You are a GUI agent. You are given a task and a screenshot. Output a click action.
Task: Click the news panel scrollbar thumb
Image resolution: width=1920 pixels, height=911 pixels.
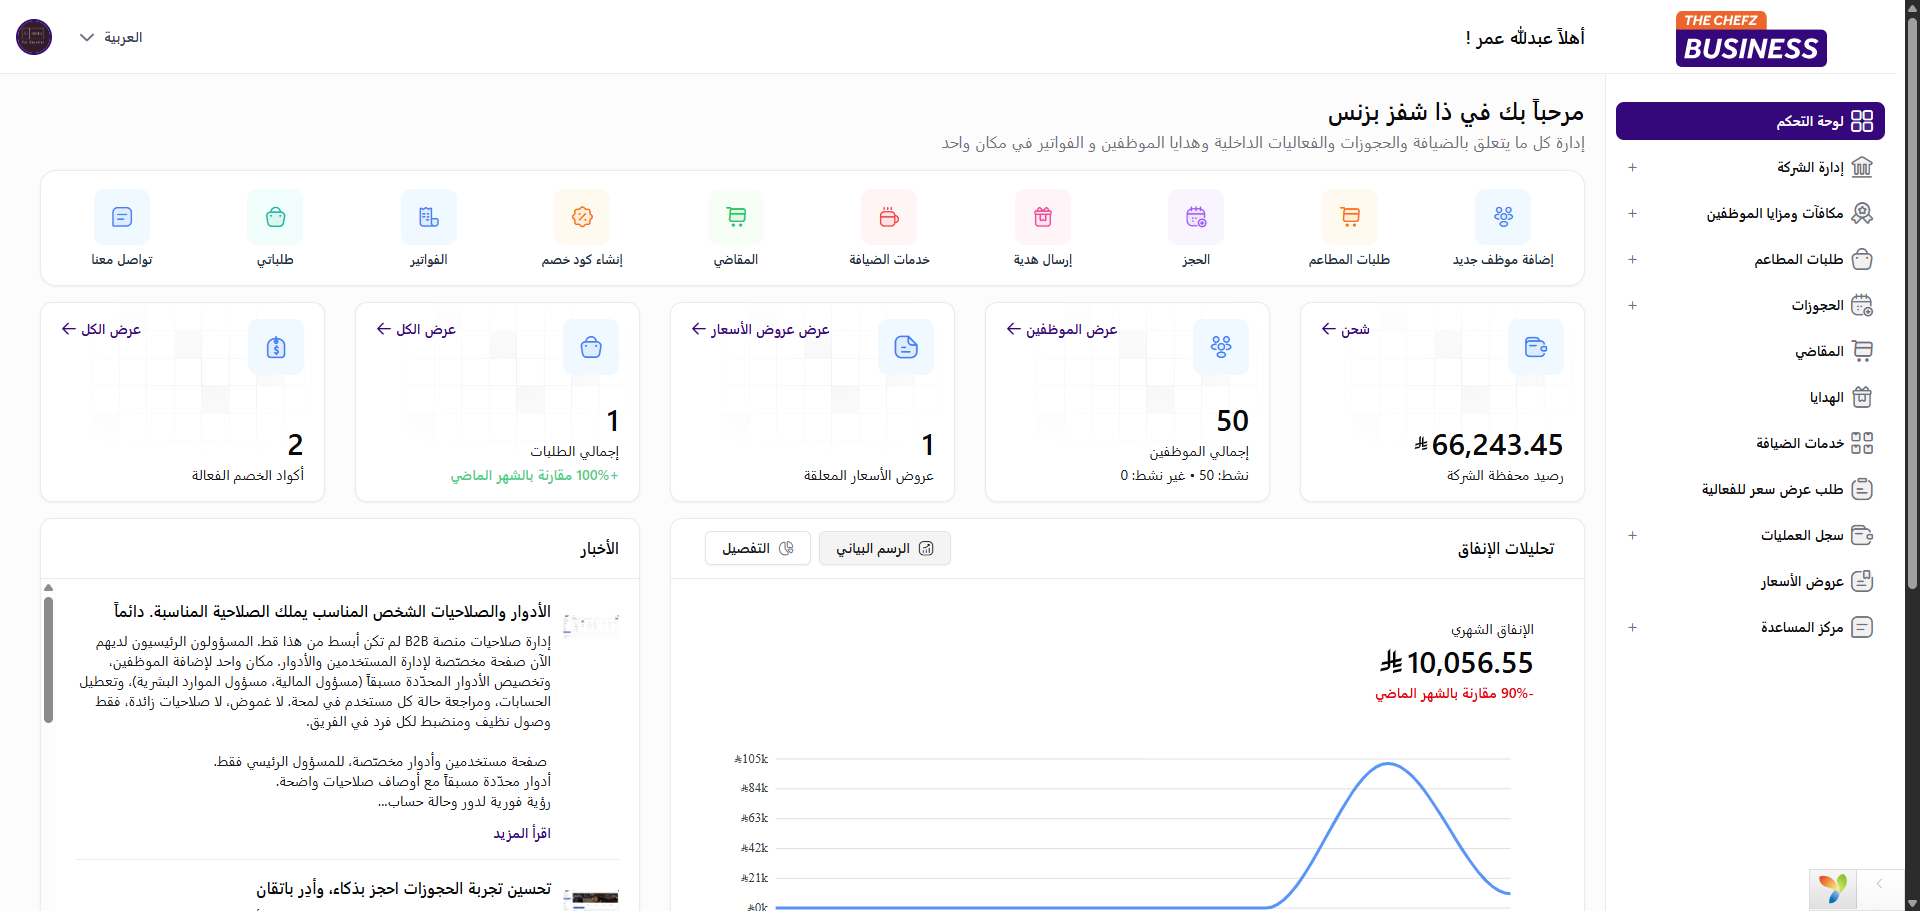pos(48,660)
